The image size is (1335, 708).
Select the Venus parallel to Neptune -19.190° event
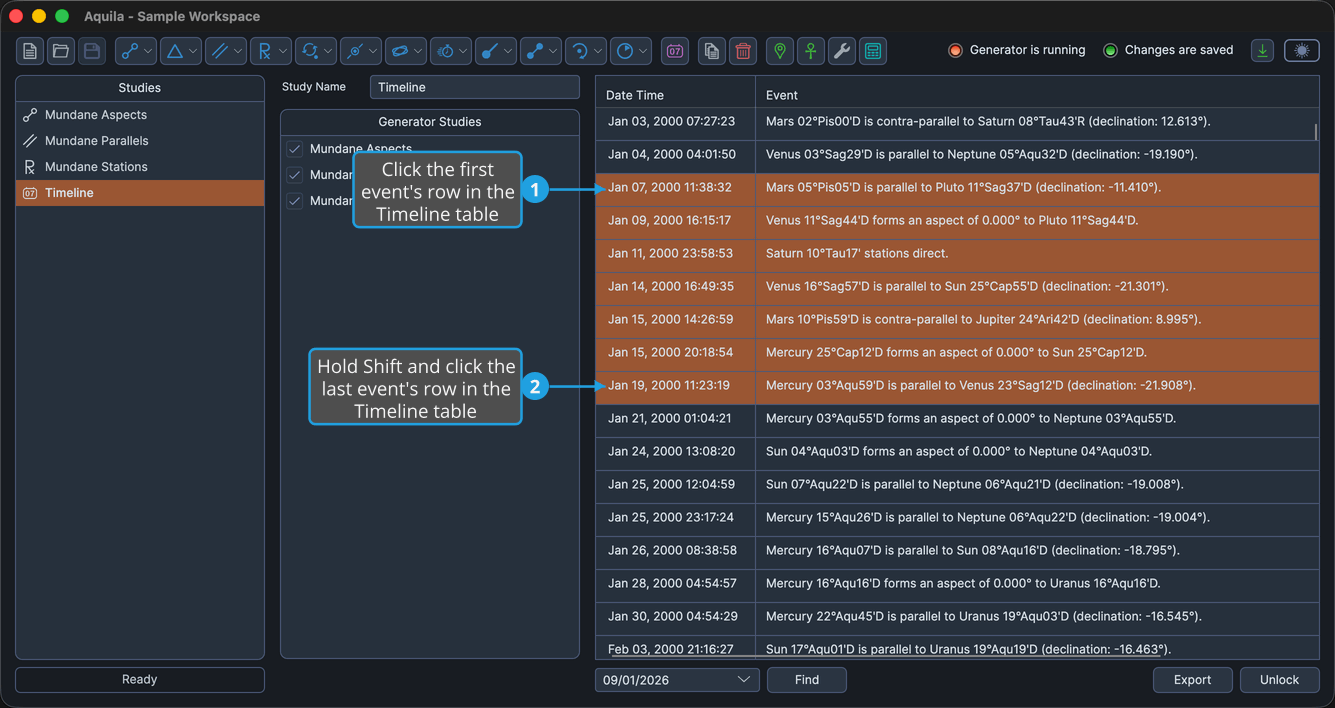pos(957,155)
